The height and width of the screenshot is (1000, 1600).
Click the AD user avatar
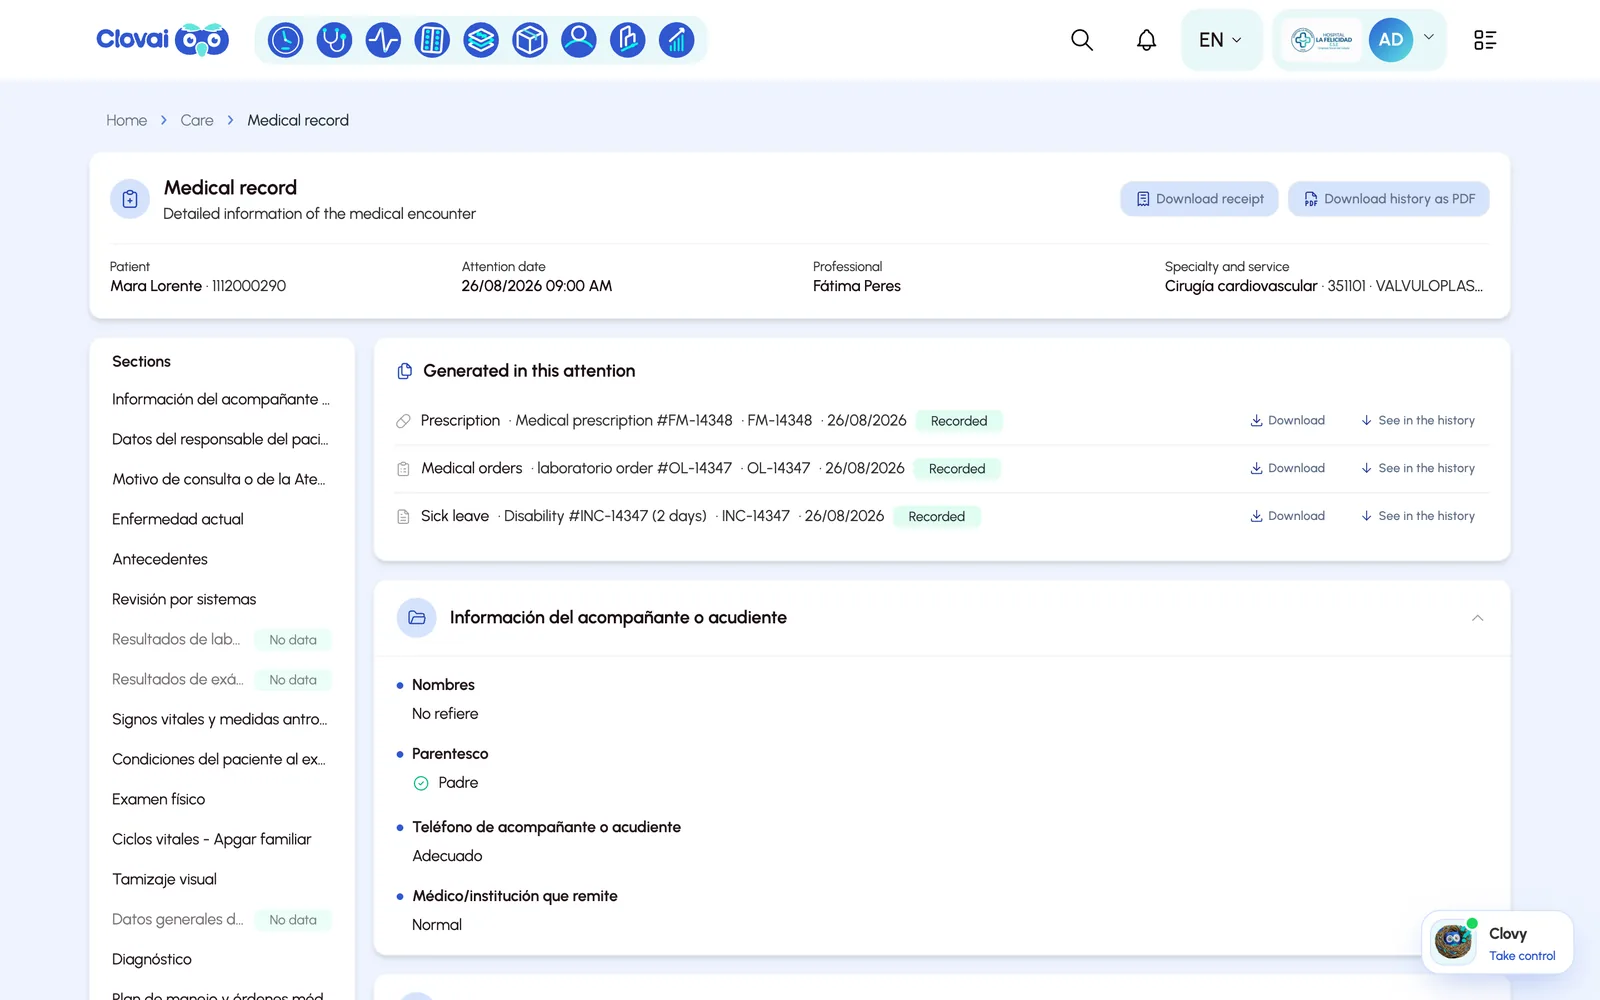point(1391,40)
